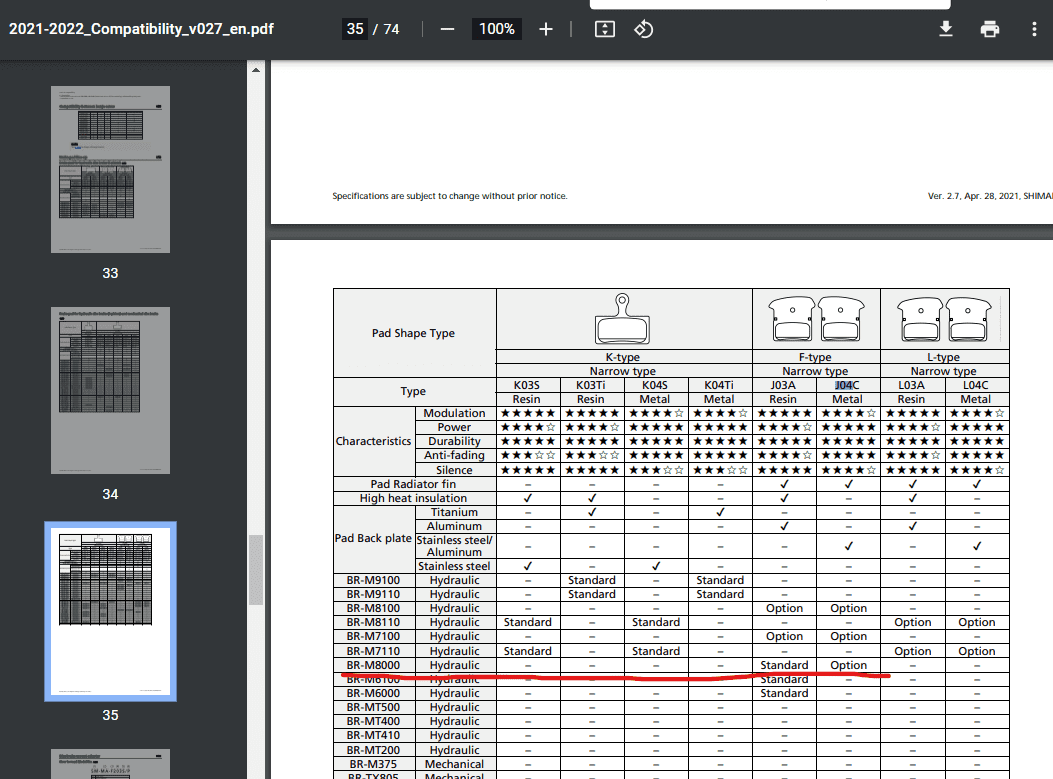Click the K03S column header
The width and height of the screenshot is (1053, 779).
click(x=527, y=385)
